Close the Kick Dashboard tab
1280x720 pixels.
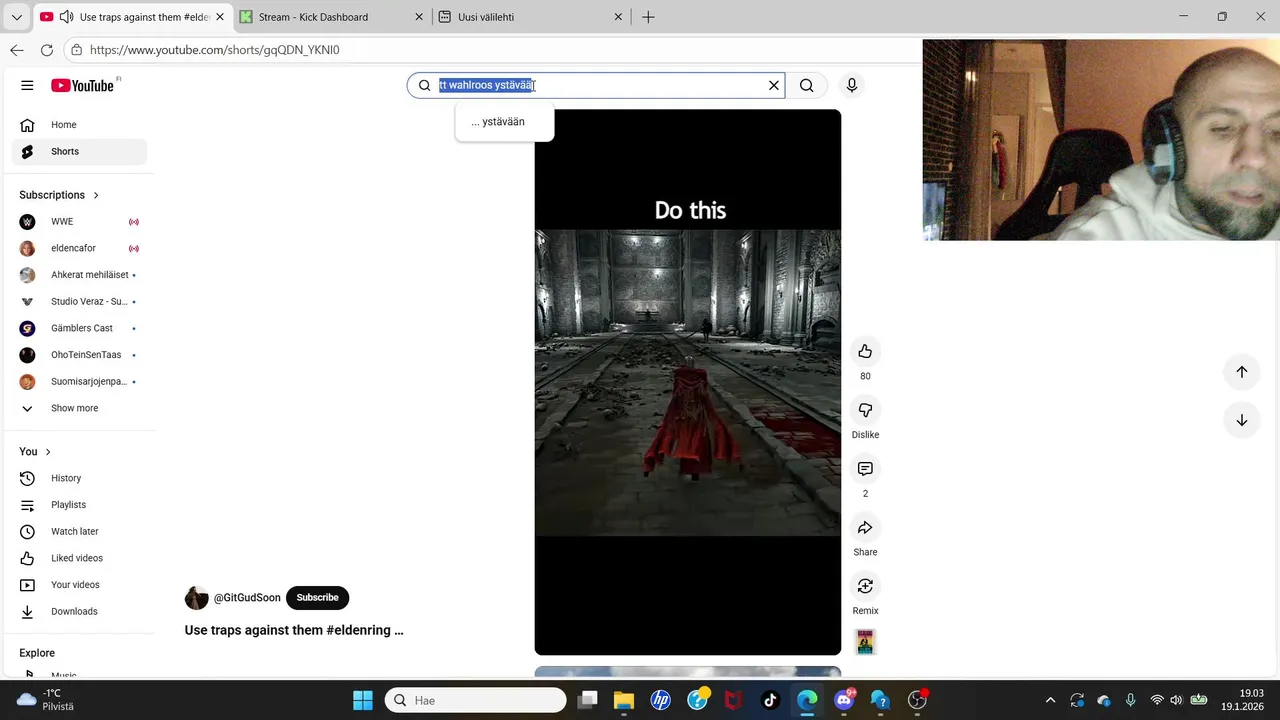click(419, 17)
